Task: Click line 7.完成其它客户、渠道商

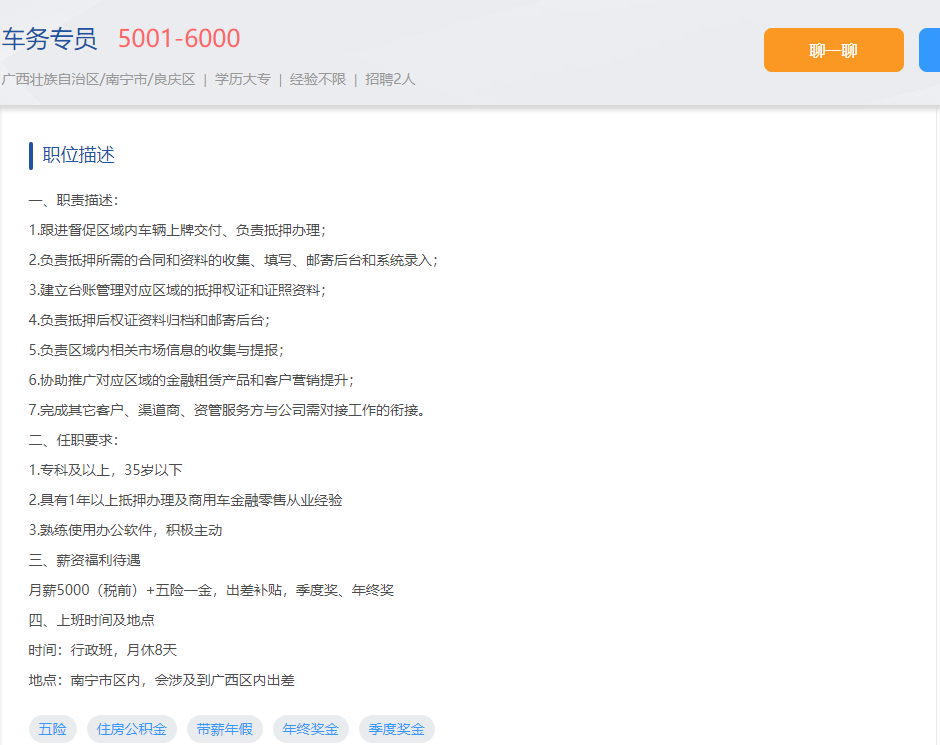Action: click(x=227, y=410)
